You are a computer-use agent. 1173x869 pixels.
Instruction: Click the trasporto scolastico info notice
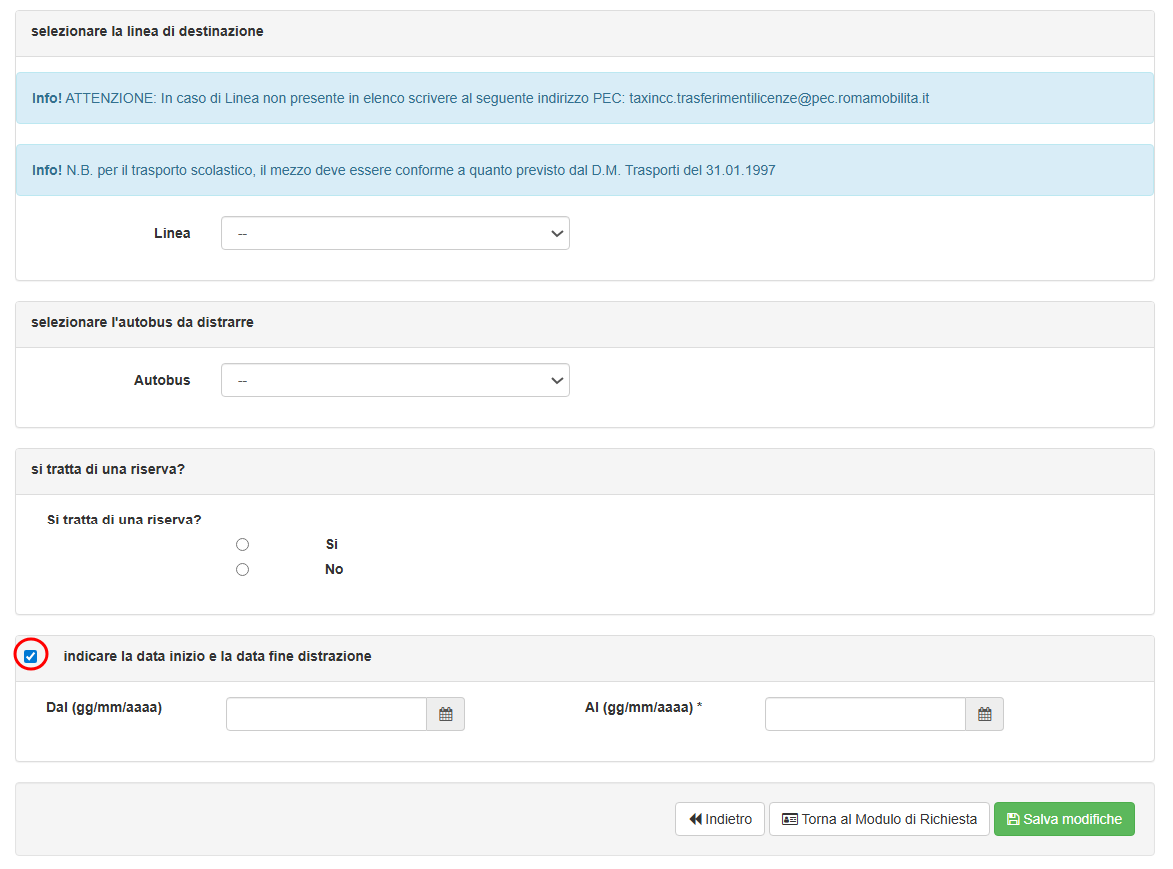[x=420, y=170]
